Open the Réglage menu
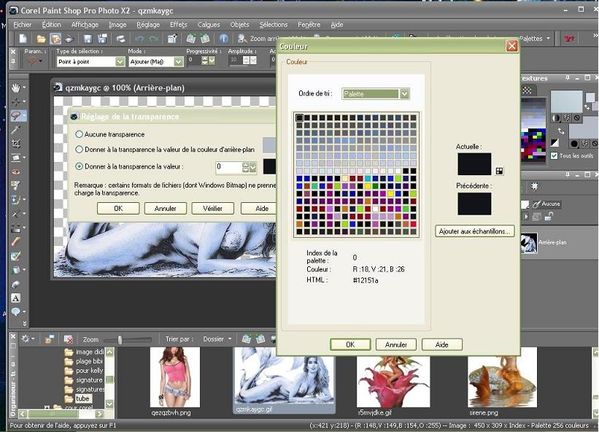 (148, 24)
